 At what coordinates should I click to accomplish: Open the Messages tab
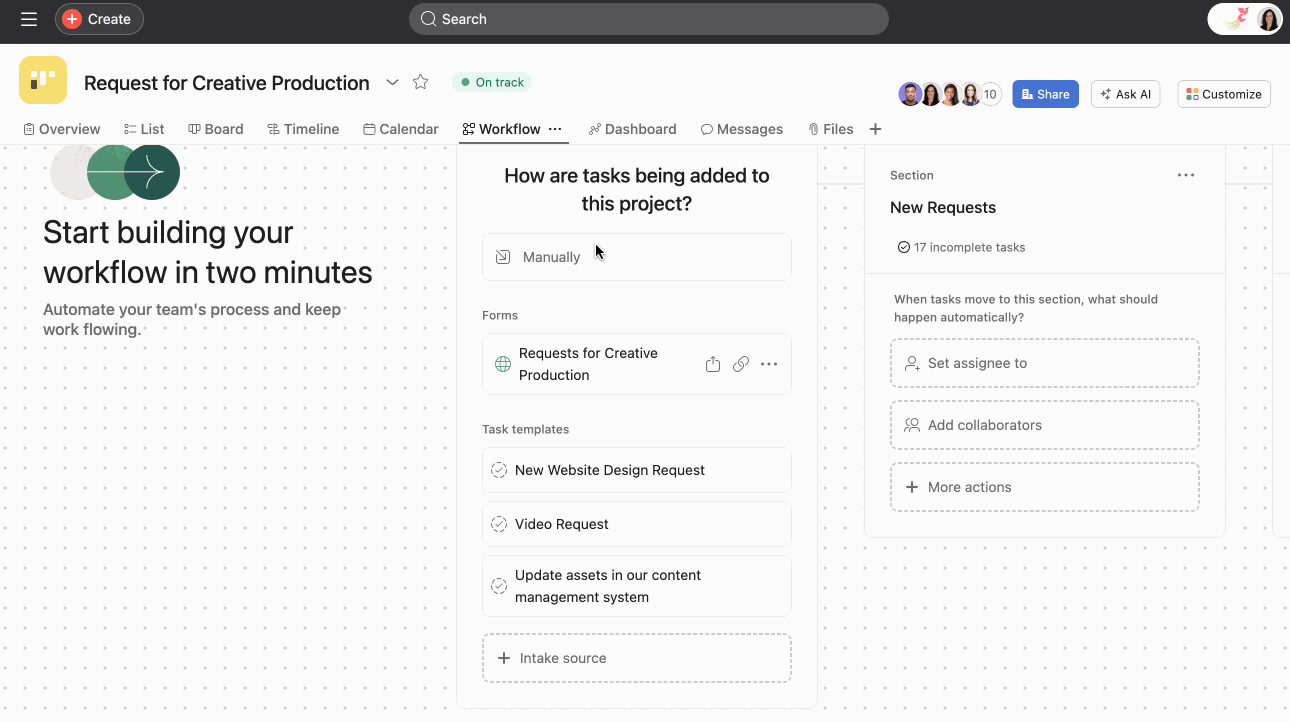(x=742, y=129)
